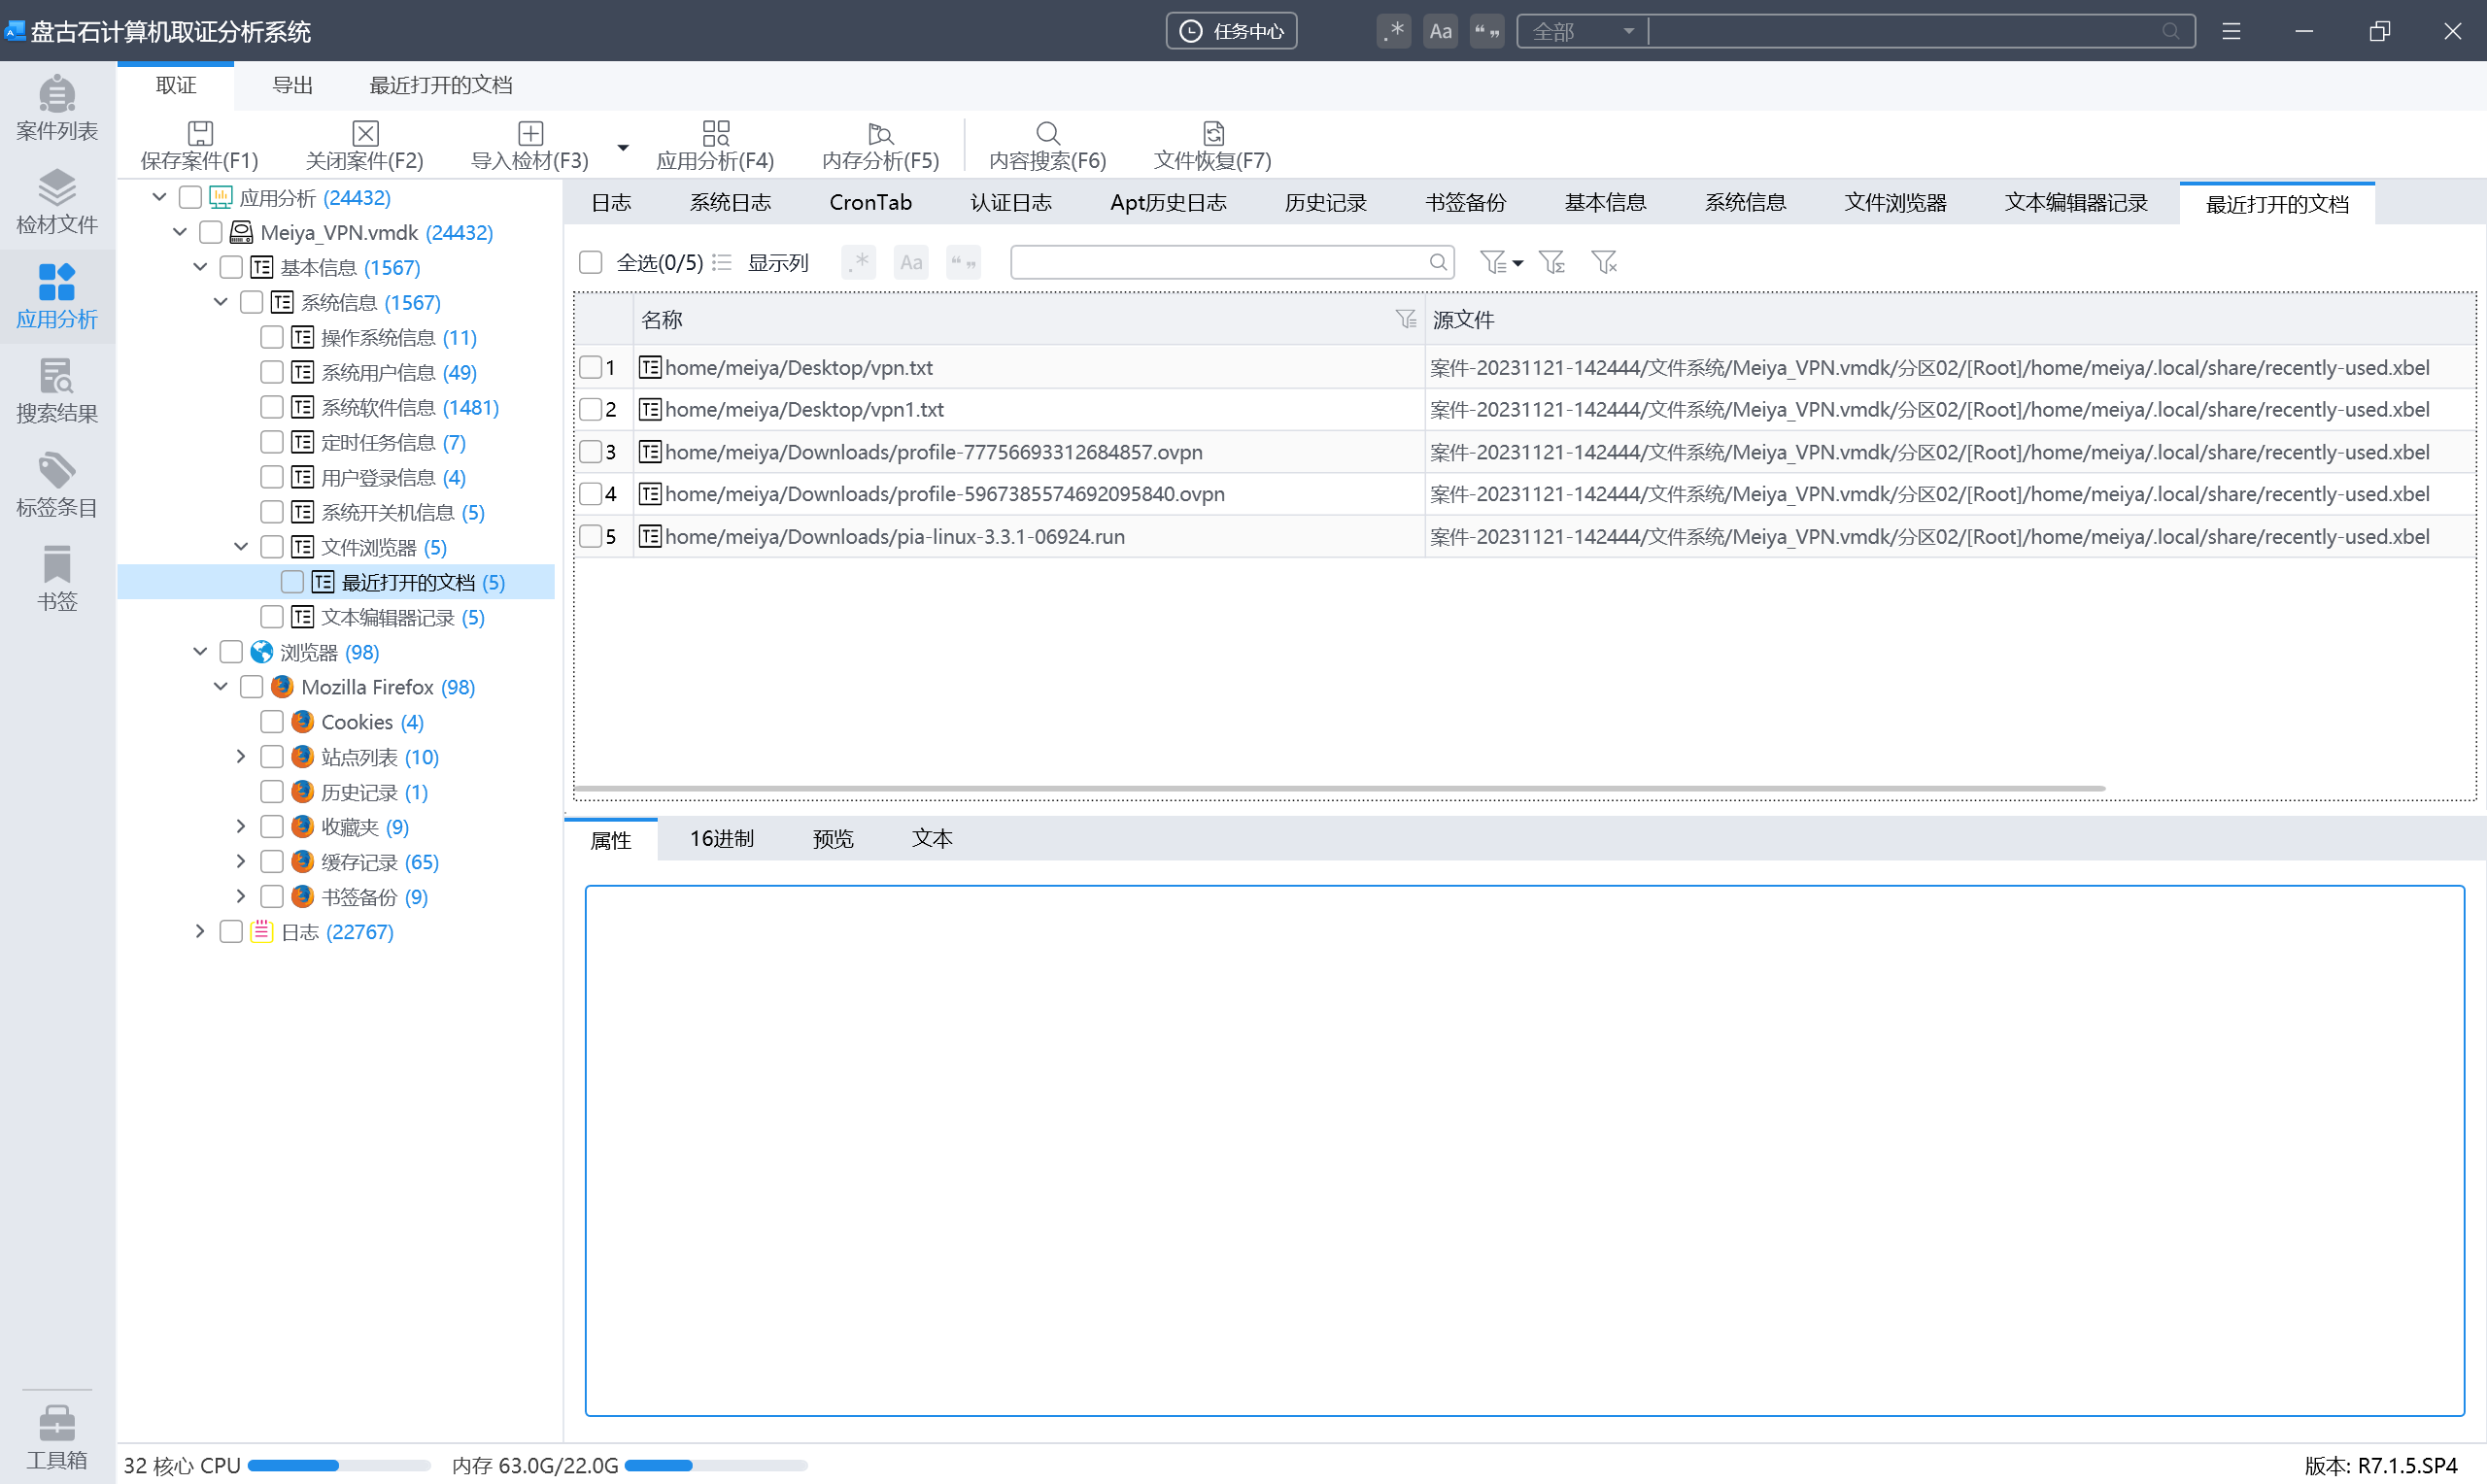The height and width of the screenshot is (1484, 2487).
Task: Click the Task Center button
Action: (x=1231, y=31)
